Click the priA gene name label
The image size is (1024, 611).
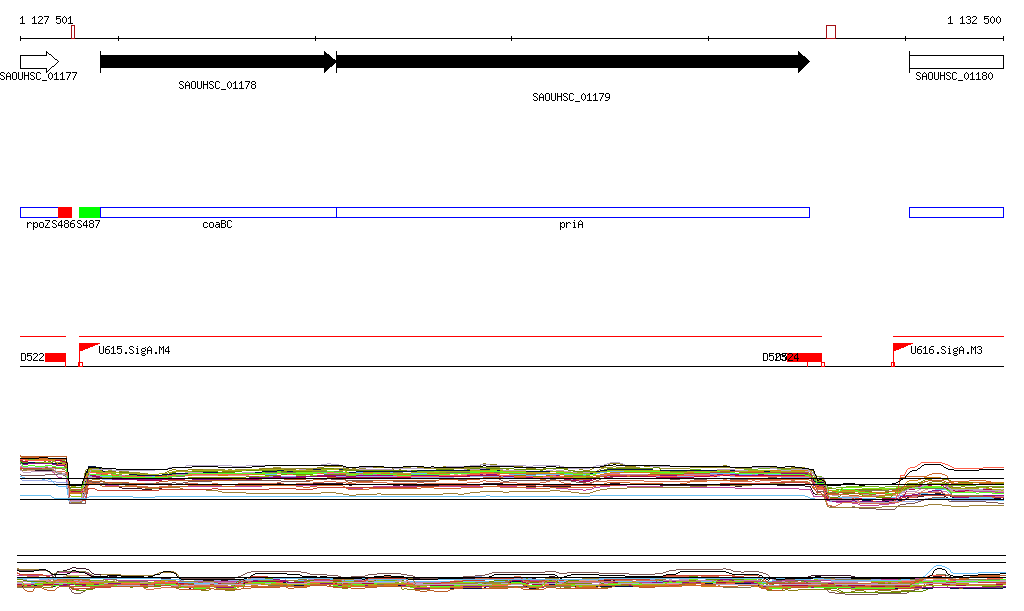(x=571, y=225)
